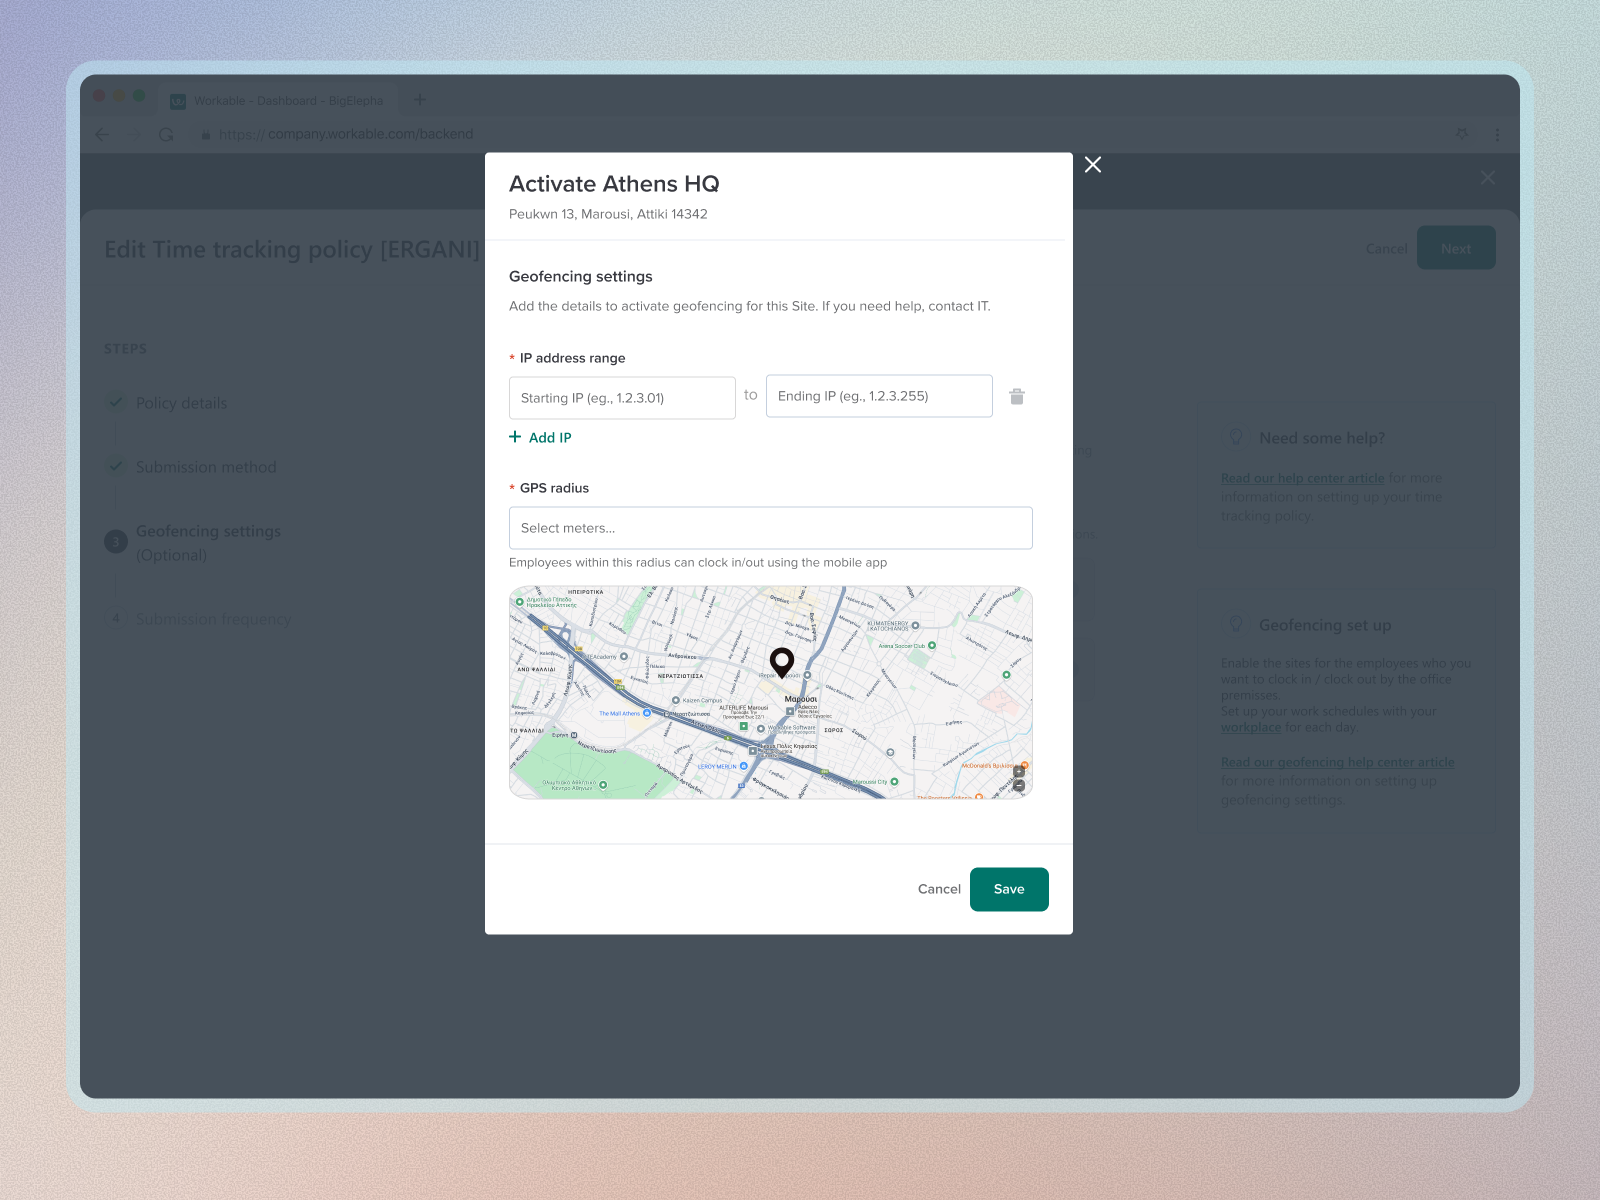Focus the Ending IP input field

(x=879, y=396)
